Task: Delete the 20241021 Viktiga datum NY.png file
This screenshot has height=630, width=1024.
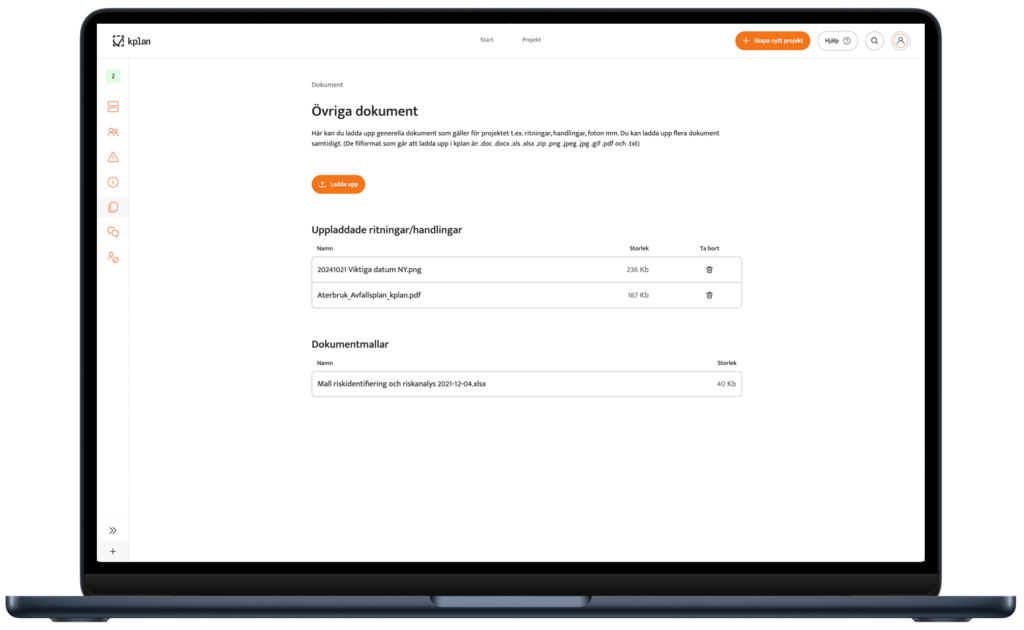Action: (x=709, y=269)
